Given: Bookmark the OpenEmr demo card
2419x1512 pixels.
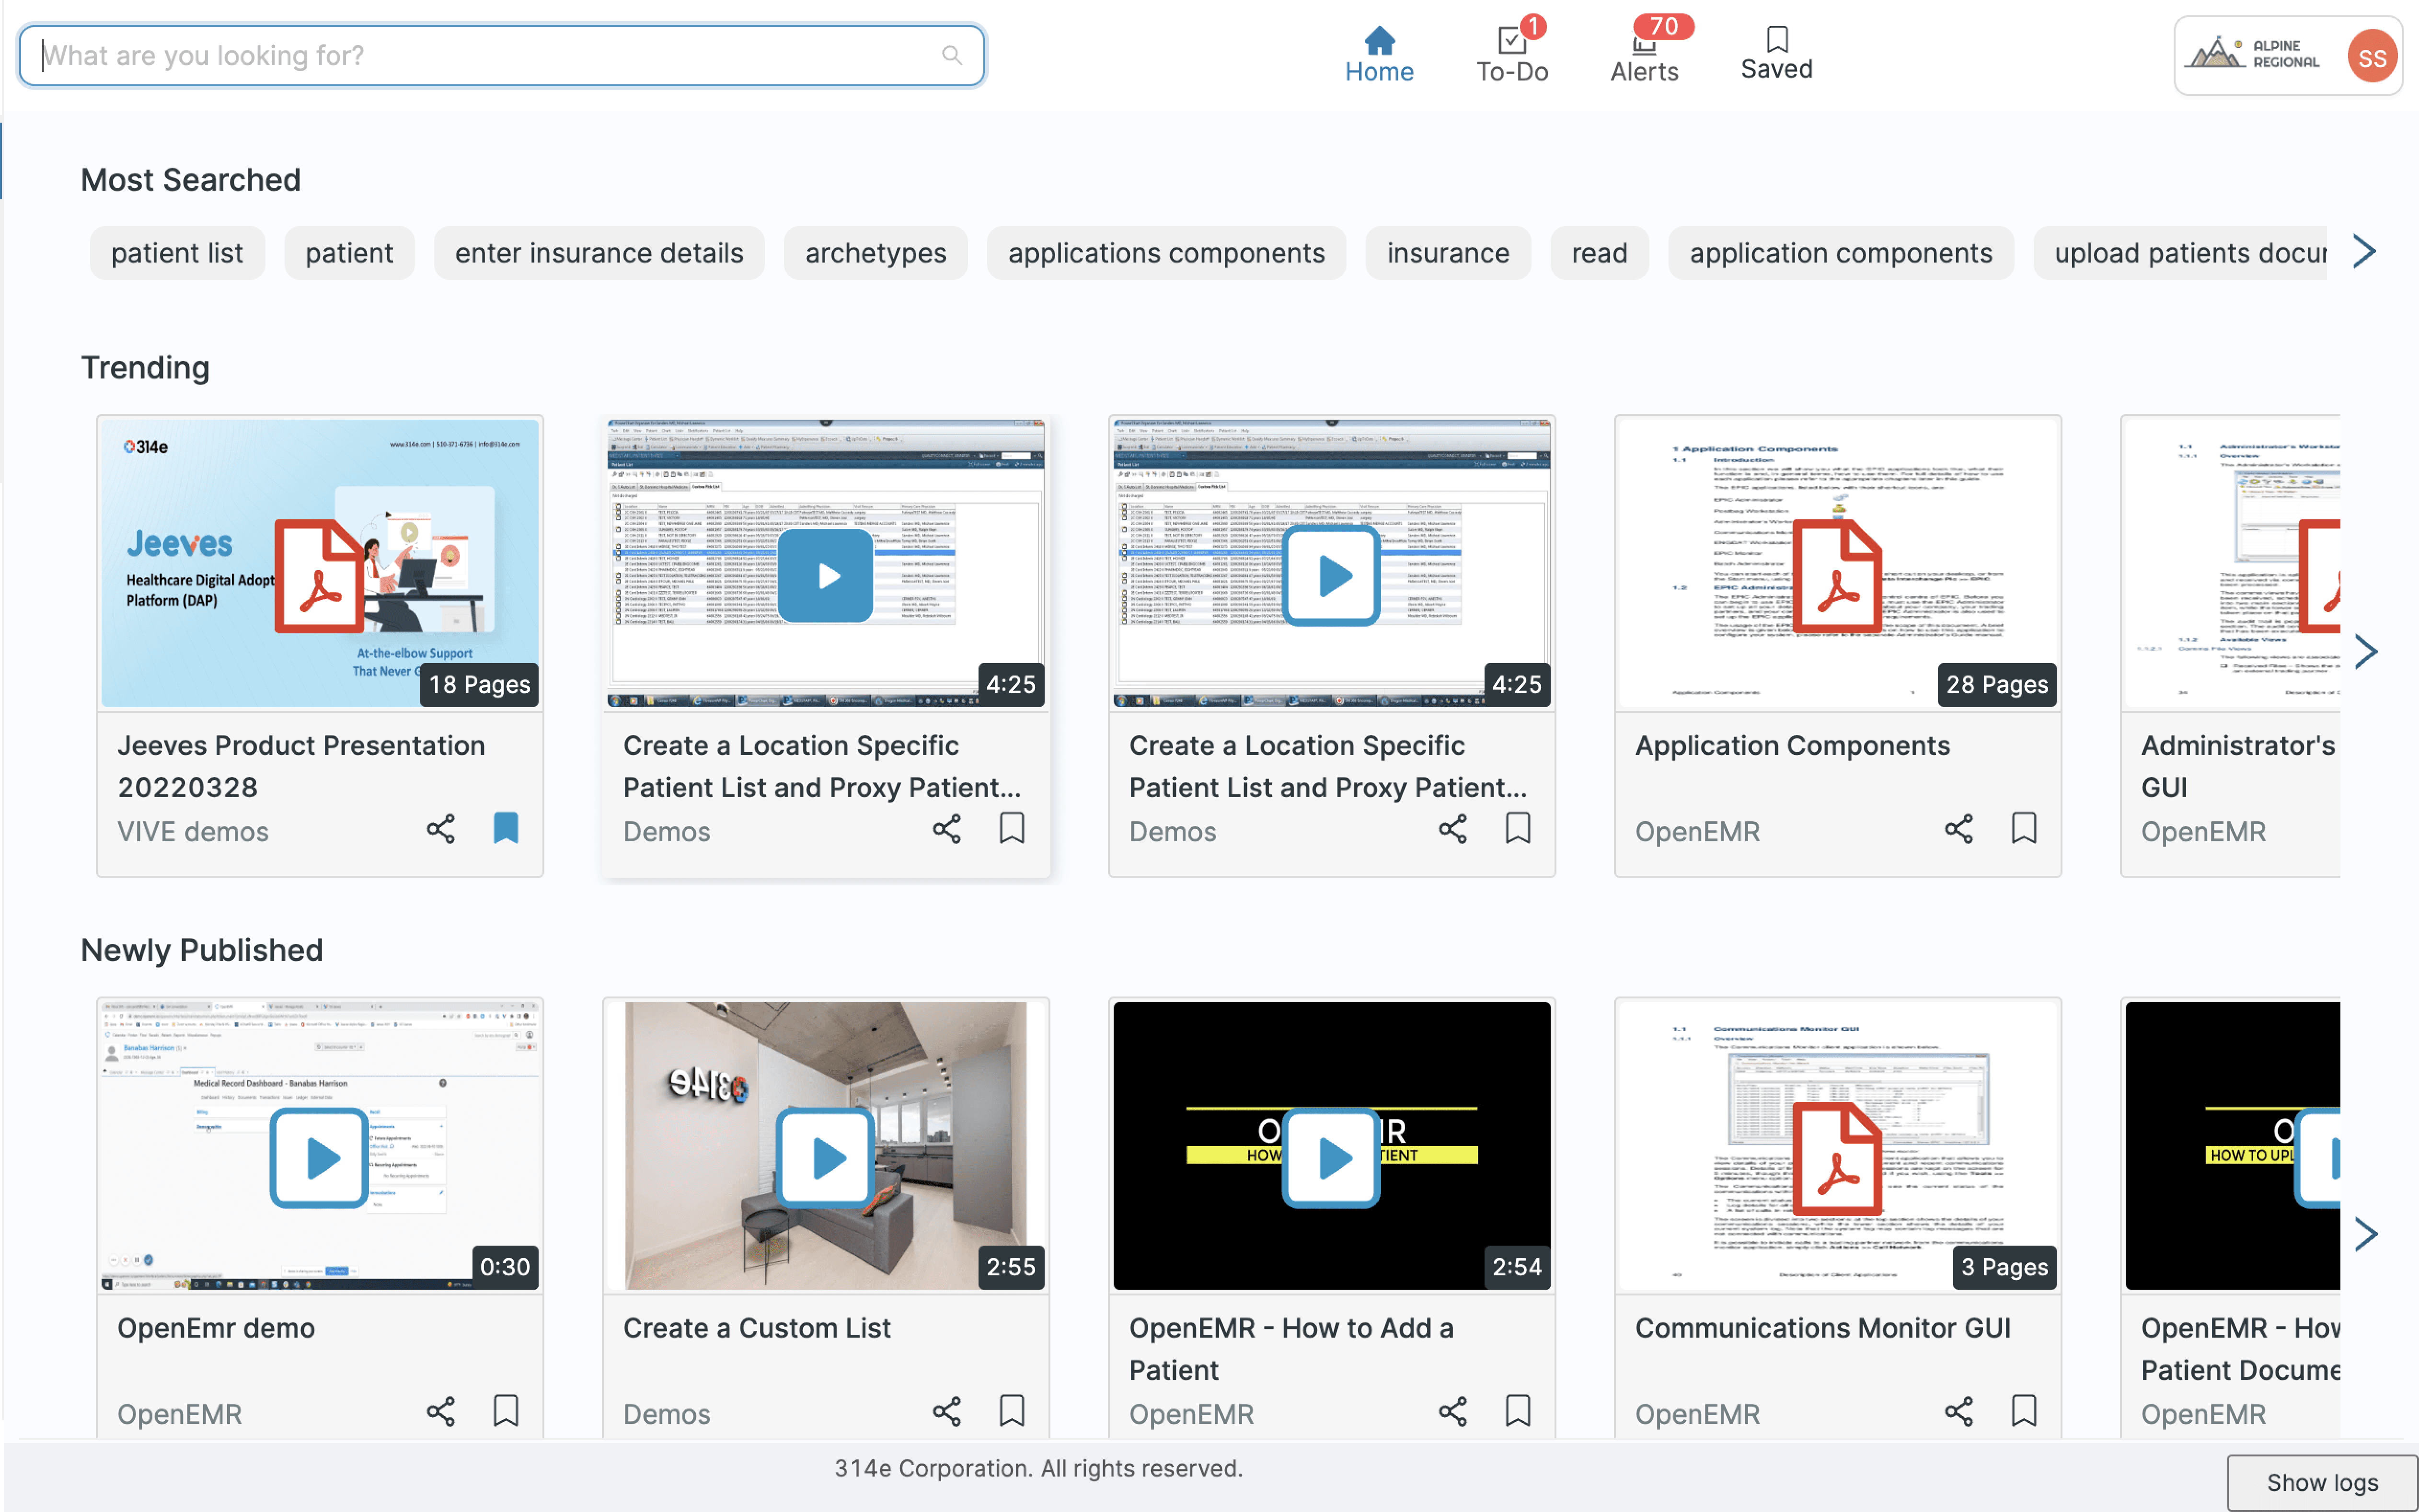Looking at the screenshot, I should pos(506,1410).
